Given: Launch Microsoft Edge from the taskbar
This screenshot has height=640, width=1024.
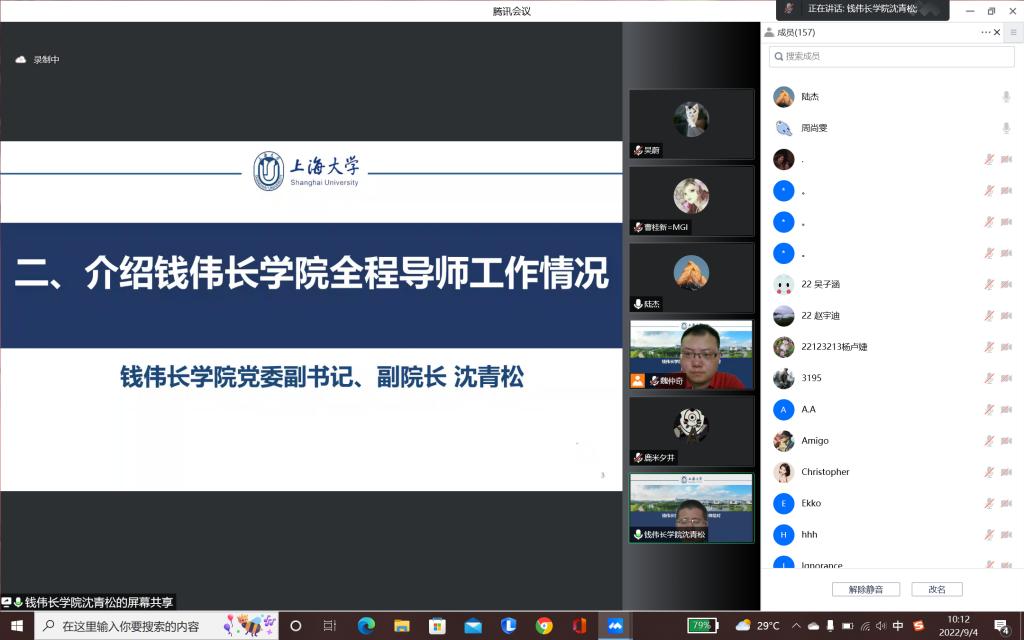Looking at the screenshot, I should (366, 626).
